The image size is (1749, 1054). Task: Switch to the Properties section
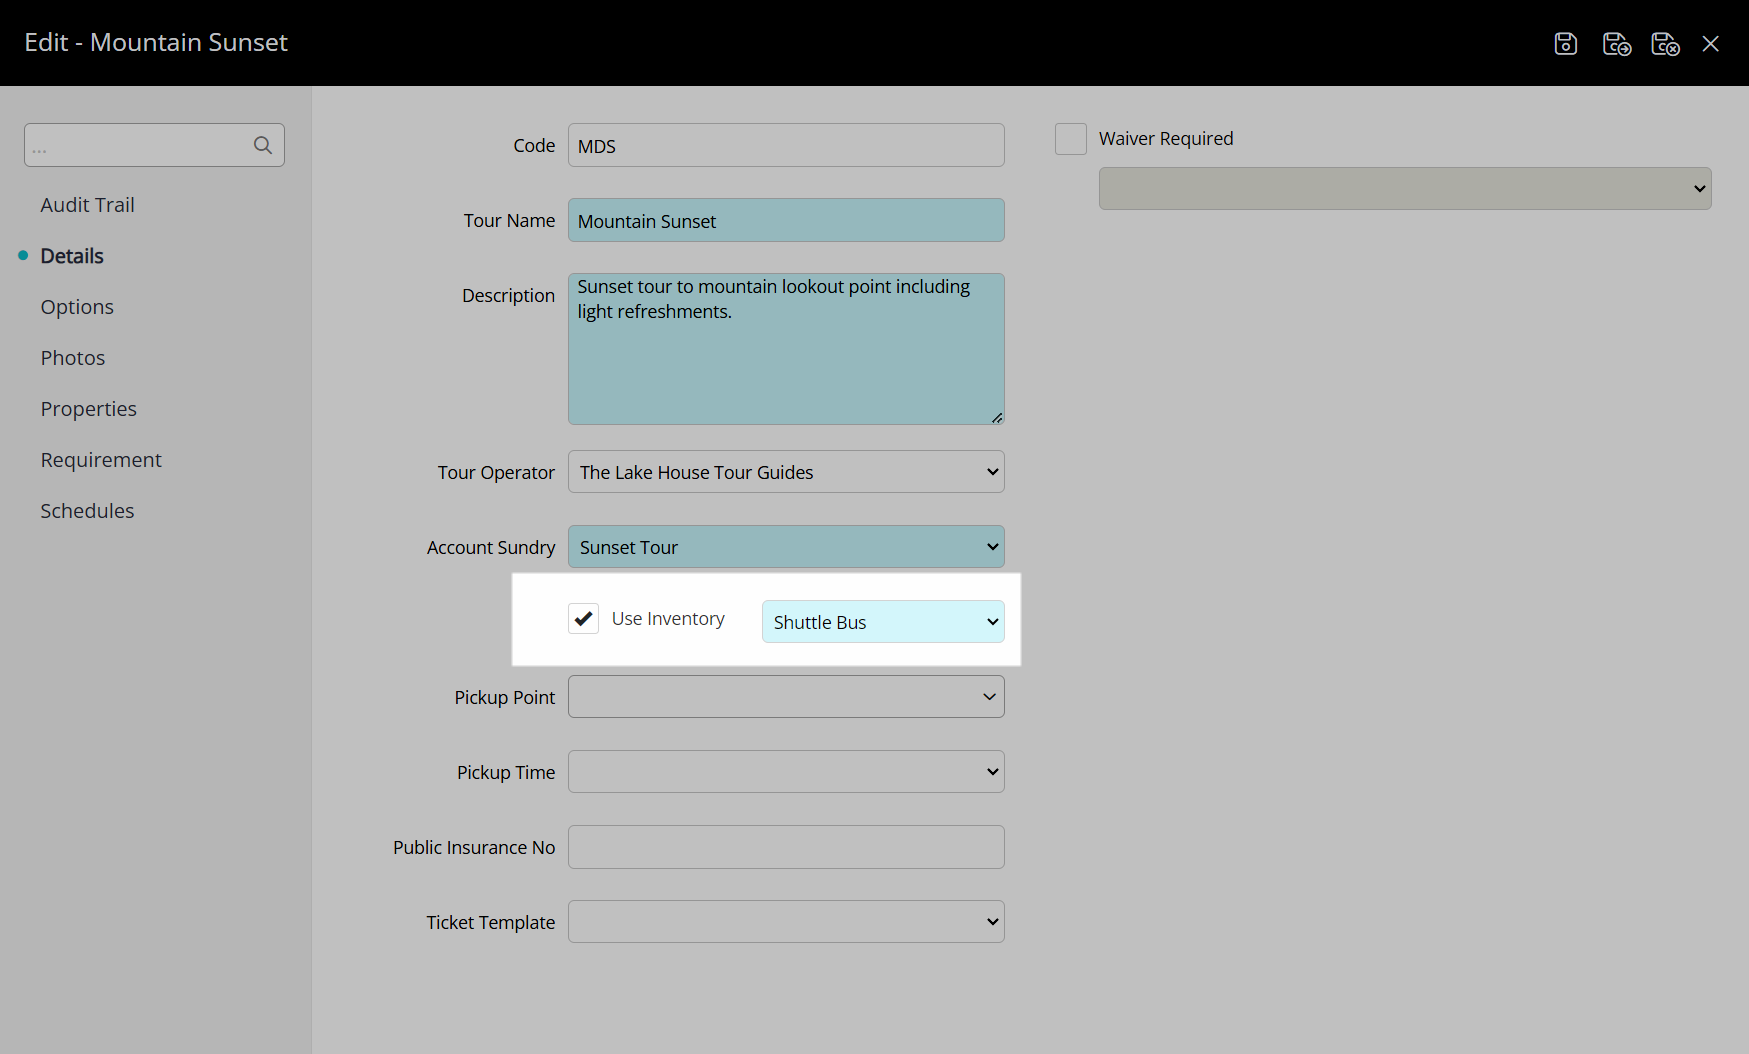click(89, 409)
